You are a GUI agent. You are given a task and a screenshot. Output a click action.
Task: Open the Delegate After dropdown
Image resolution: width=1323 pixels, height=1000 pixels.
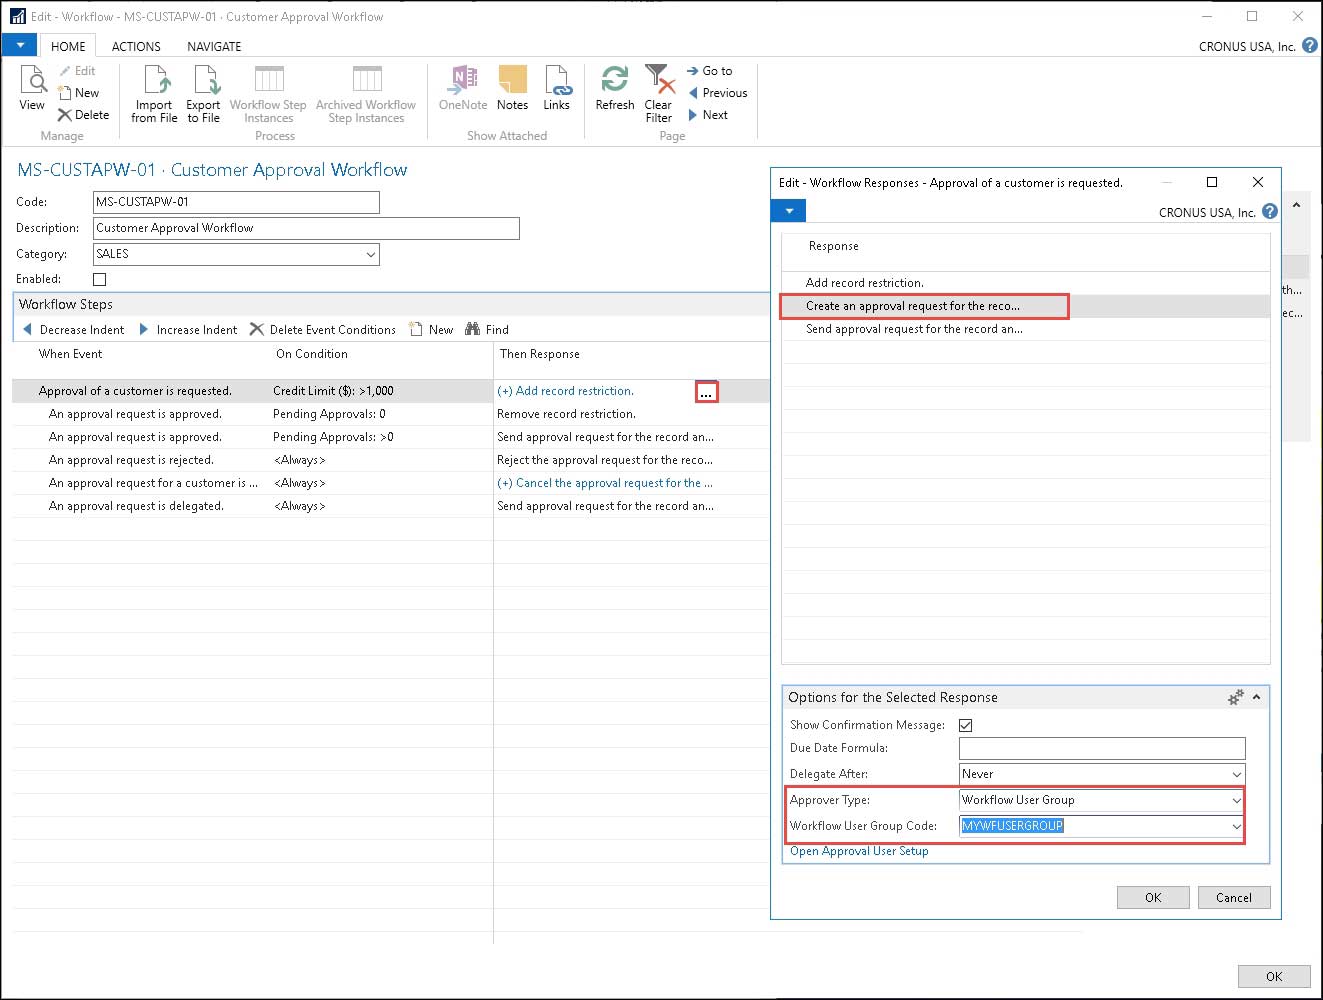pos(1236,774)
